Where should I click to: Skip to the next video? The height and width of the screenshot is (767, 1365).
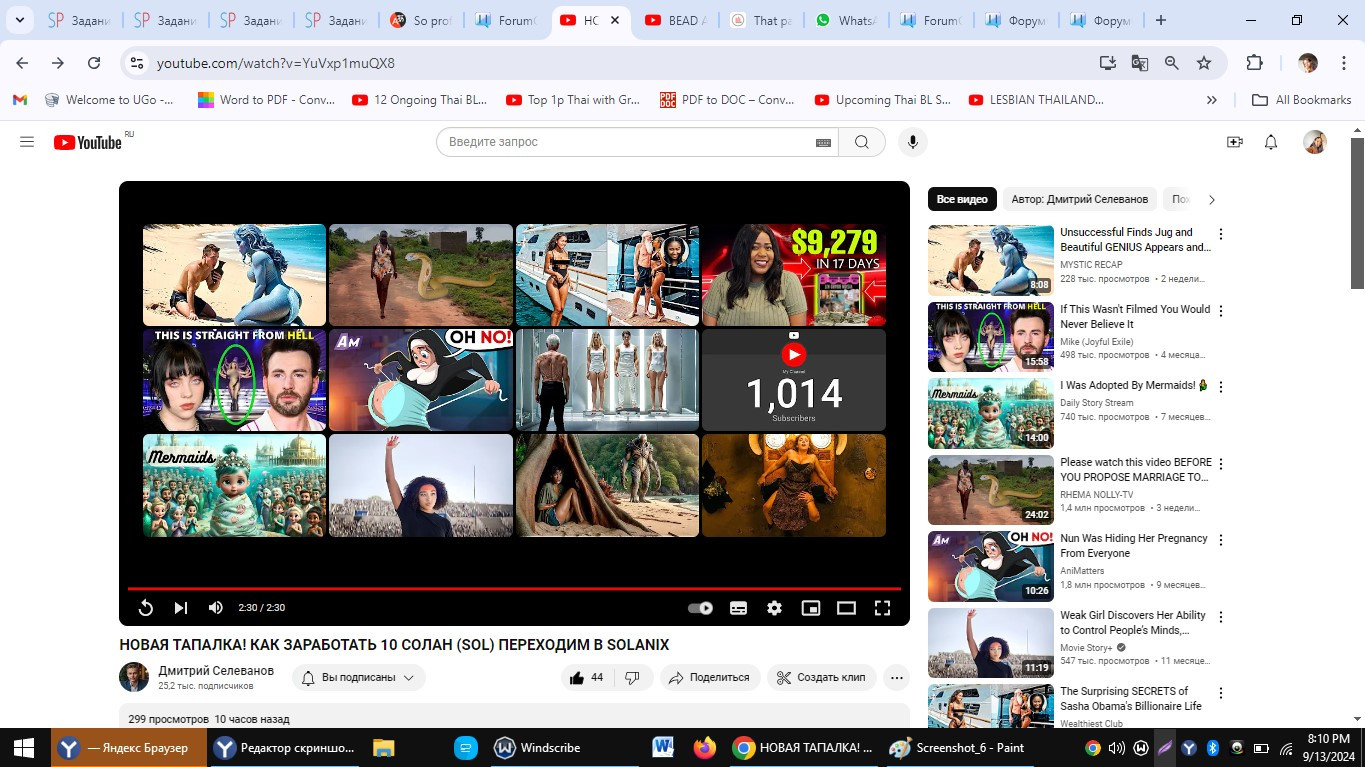(x=180, y=608)
